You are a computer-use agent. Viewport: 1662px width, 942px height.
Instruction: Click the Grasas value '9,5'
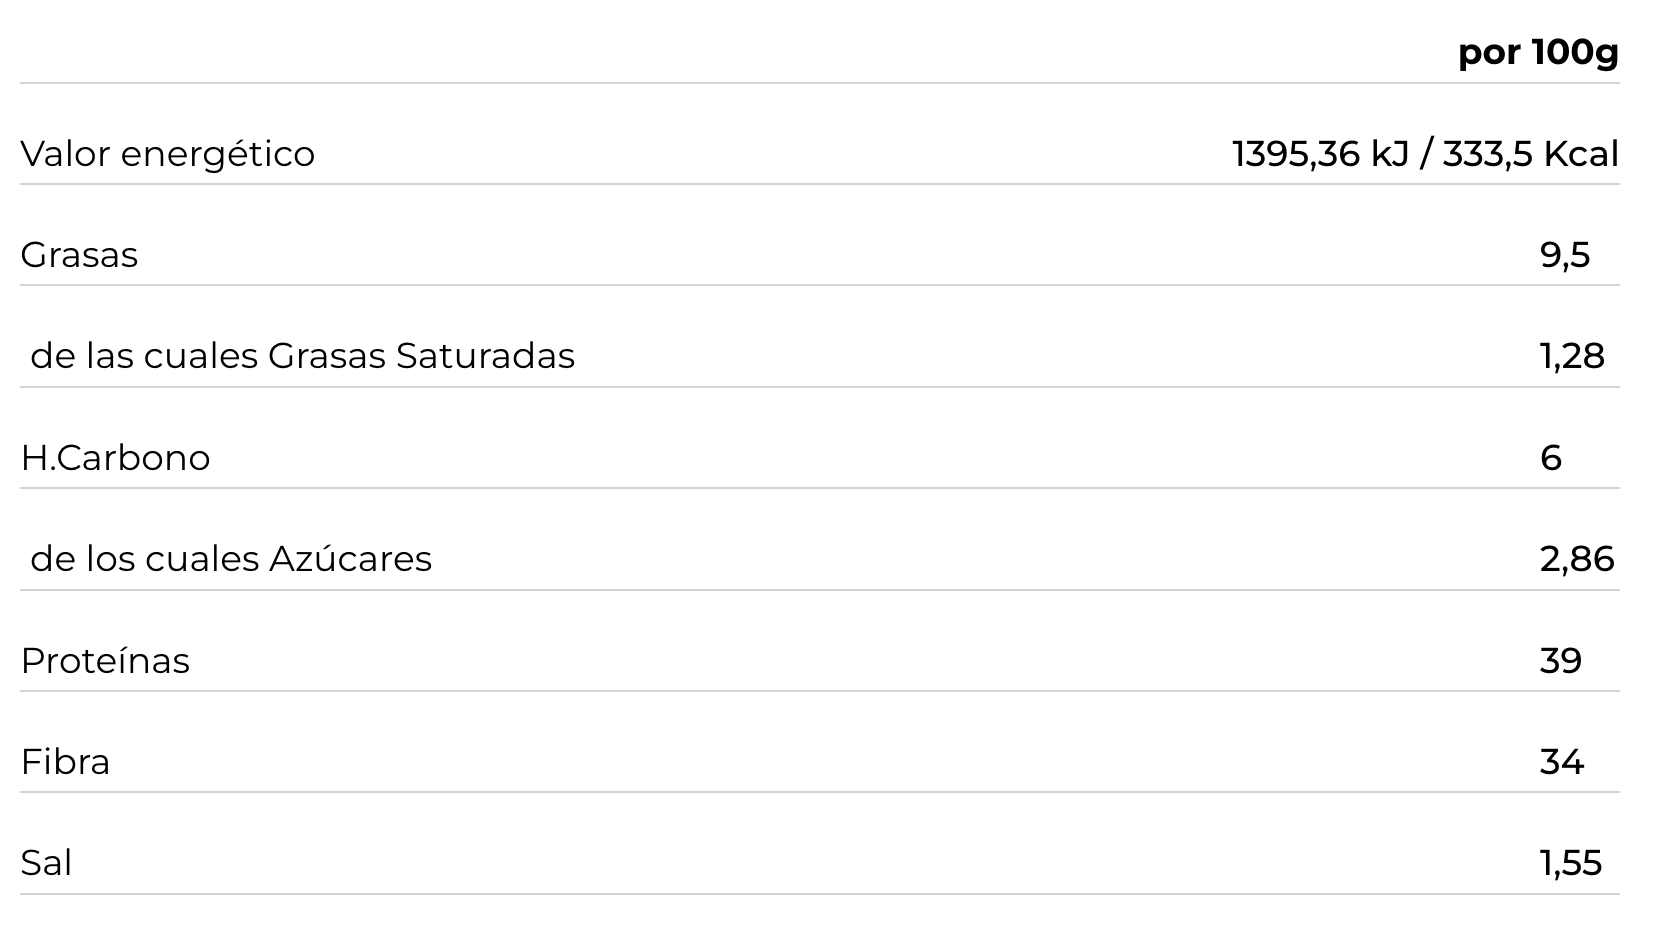(x=1564, y=255)
